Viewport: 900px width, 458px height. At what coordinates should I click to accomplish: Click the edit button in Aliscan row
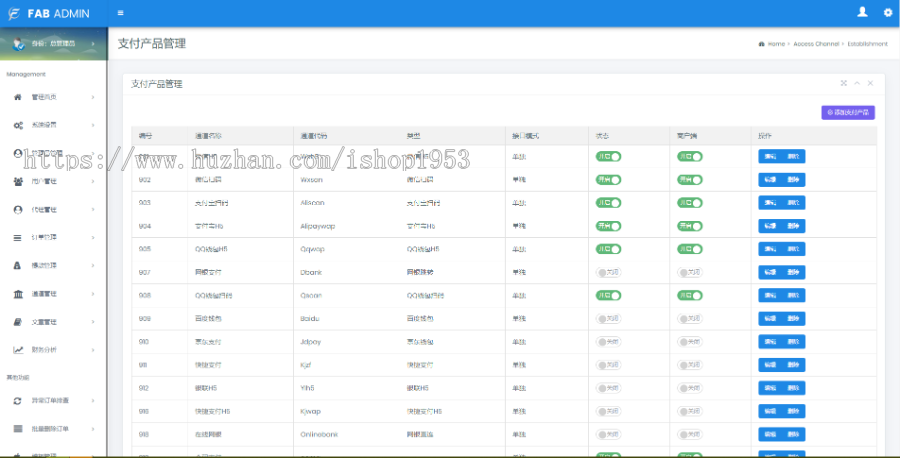click(x=770, y=203)
